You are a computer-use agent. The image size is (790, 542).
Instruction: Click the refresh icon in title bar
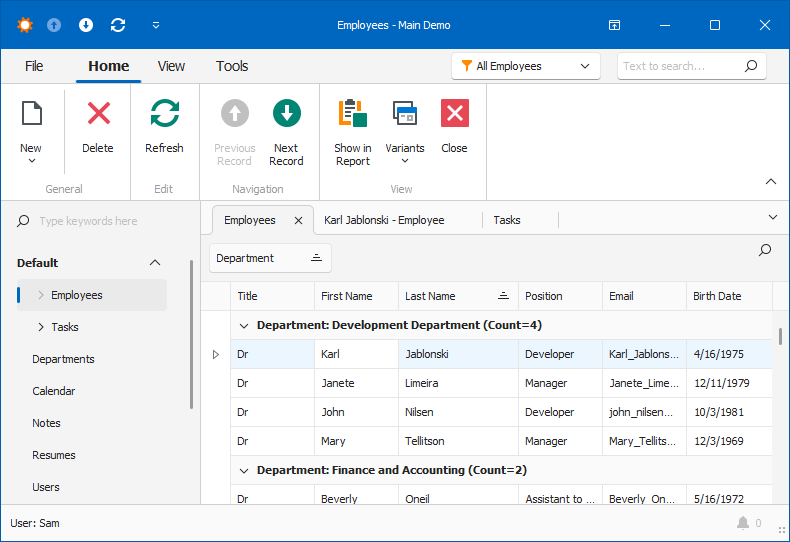point(118,25)
